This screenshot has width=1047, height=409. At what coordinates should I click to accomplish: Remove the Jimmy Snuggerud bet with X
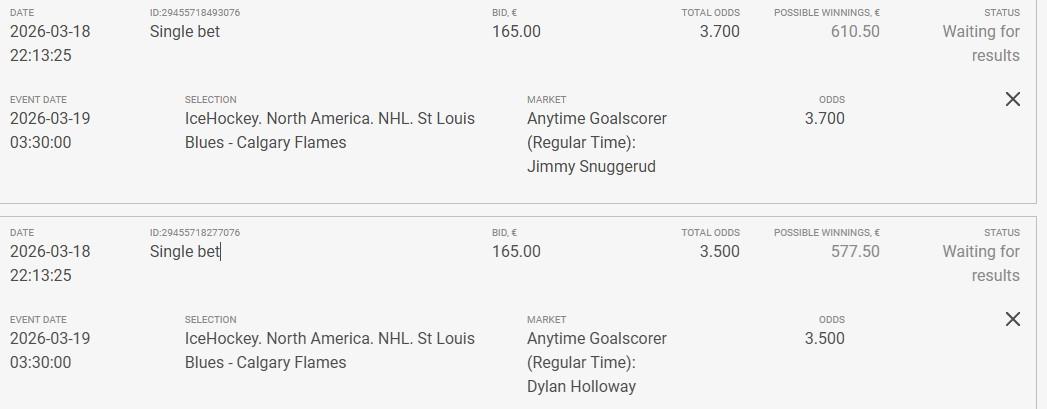click(x=1012, y=99)
